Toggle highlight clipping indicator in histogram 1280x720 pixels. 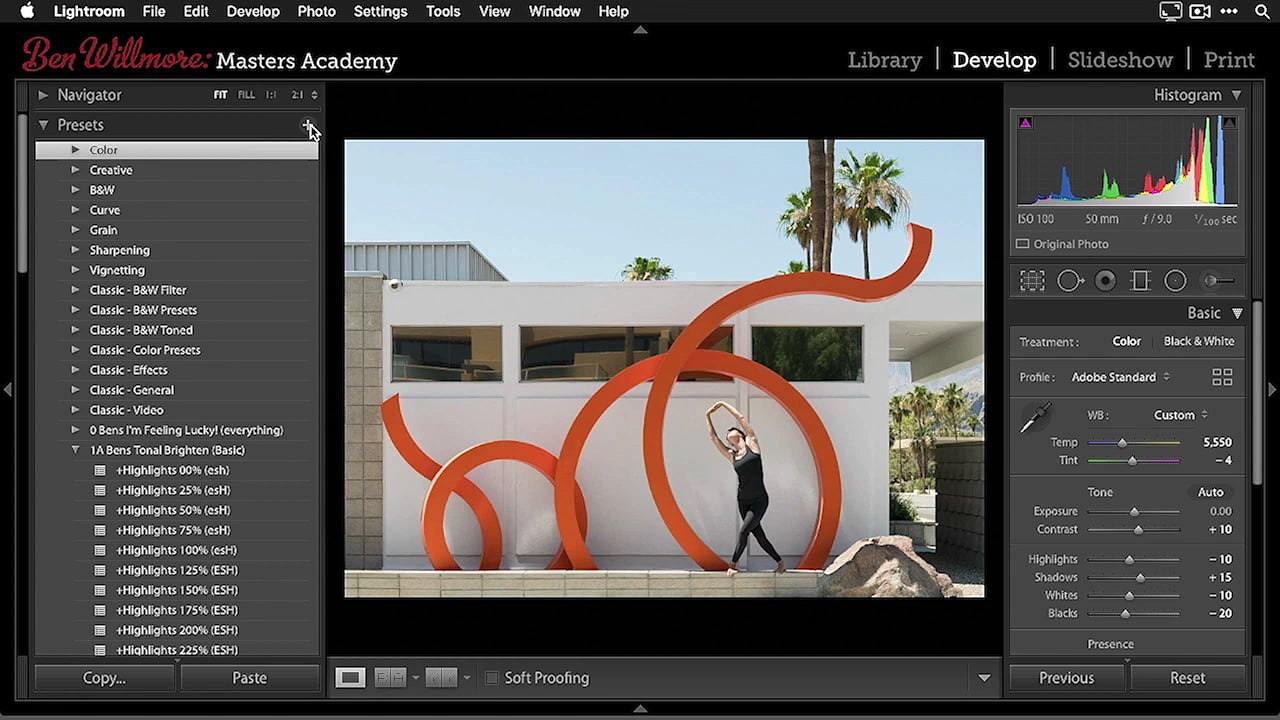1229,123
